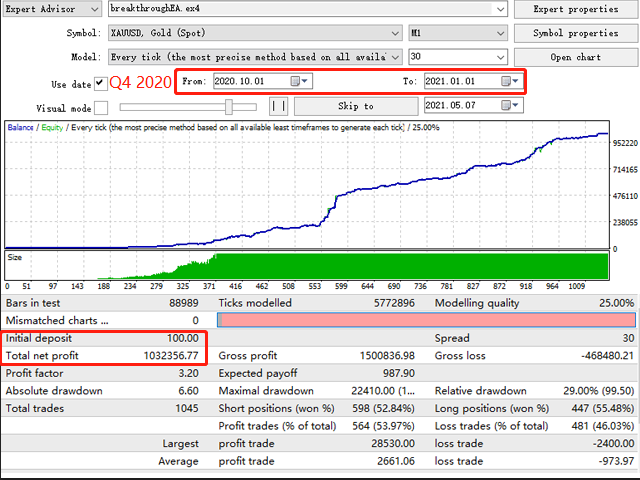
Task: Open the To date calendar picker
Action: coord(510,81)
